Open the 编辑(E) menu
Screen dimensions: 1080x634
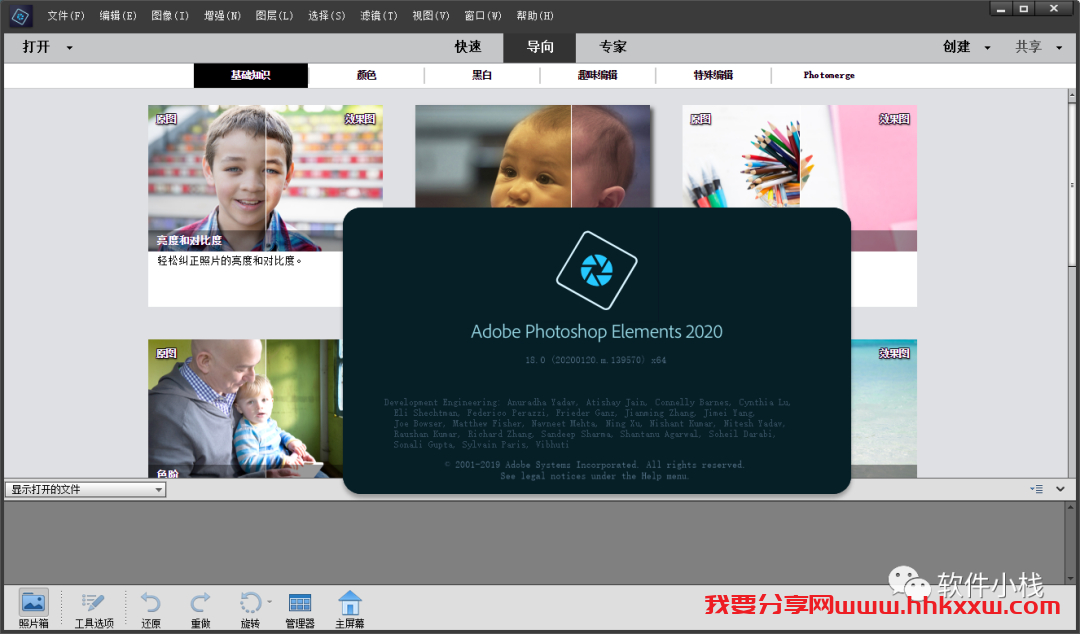click(x=118, y=15)
